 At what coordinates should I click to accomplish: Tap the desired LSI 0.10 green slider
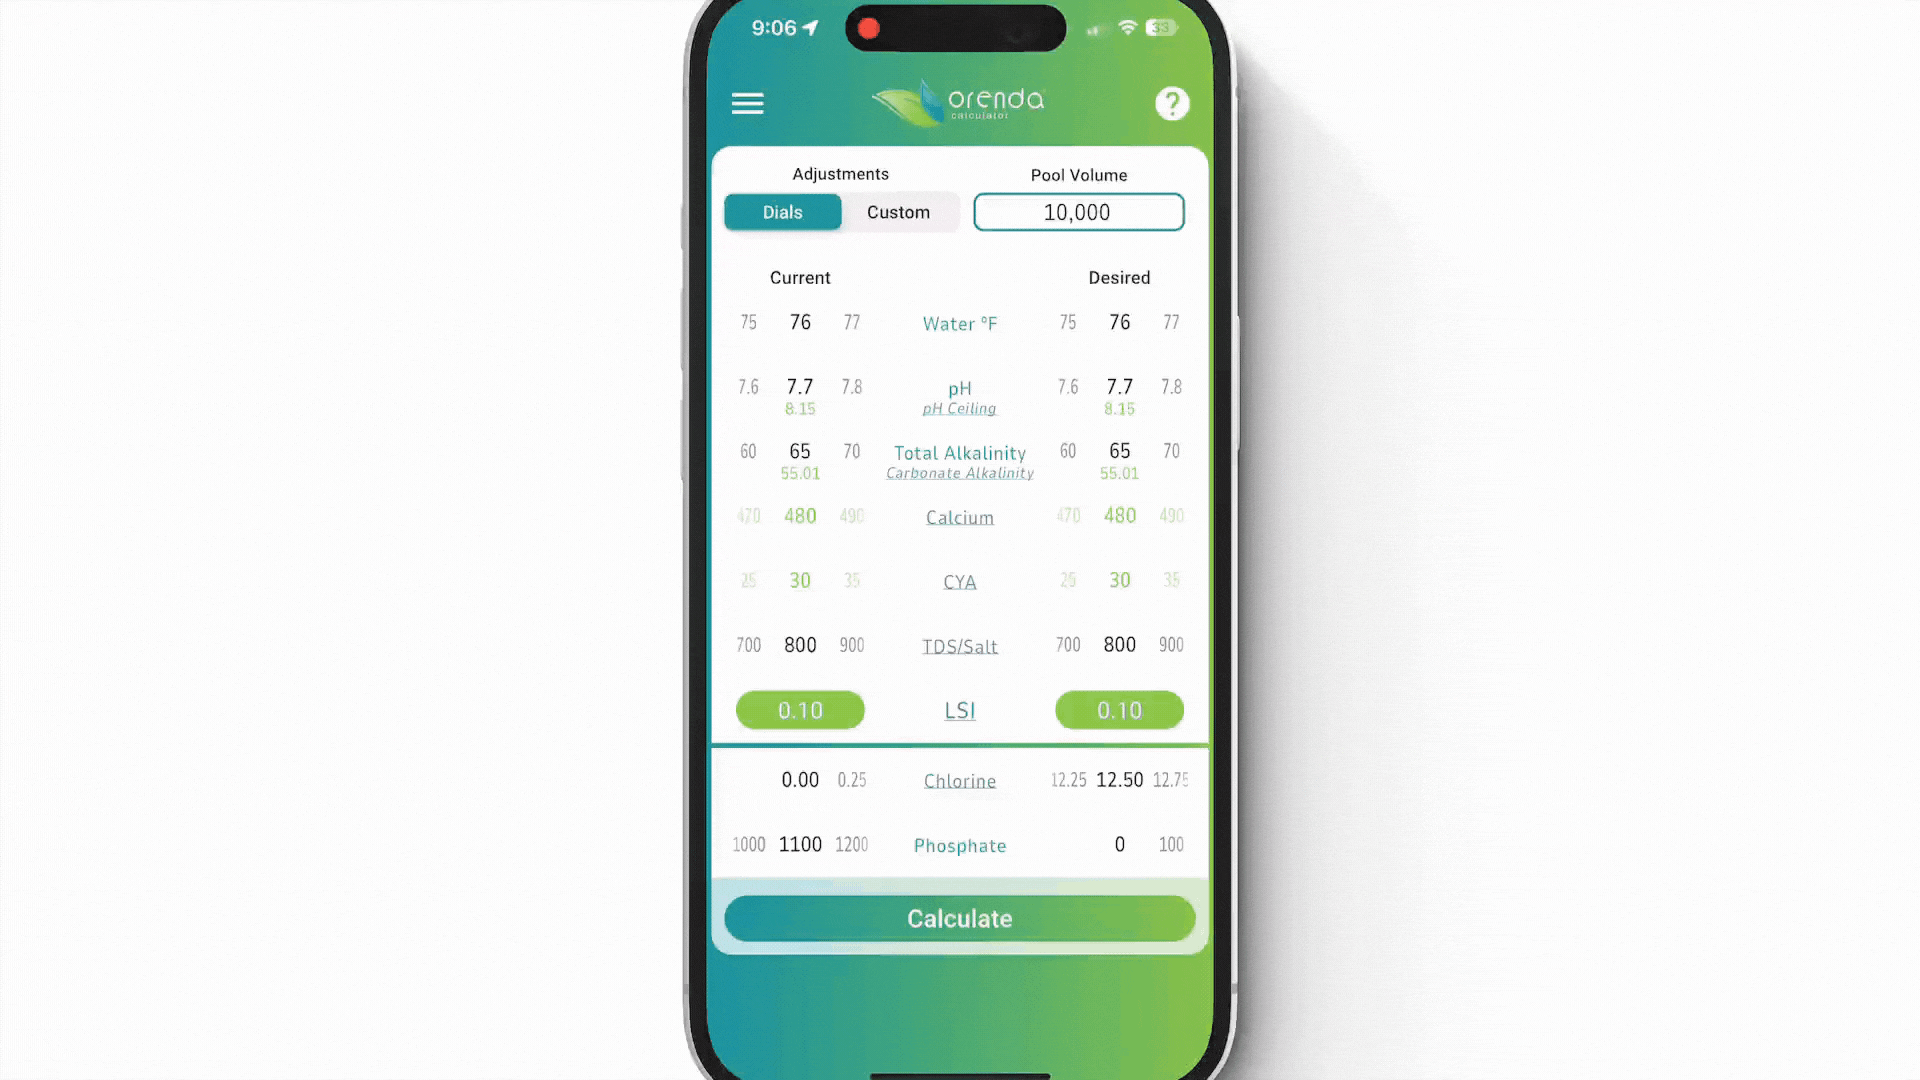pos(1120,709)
